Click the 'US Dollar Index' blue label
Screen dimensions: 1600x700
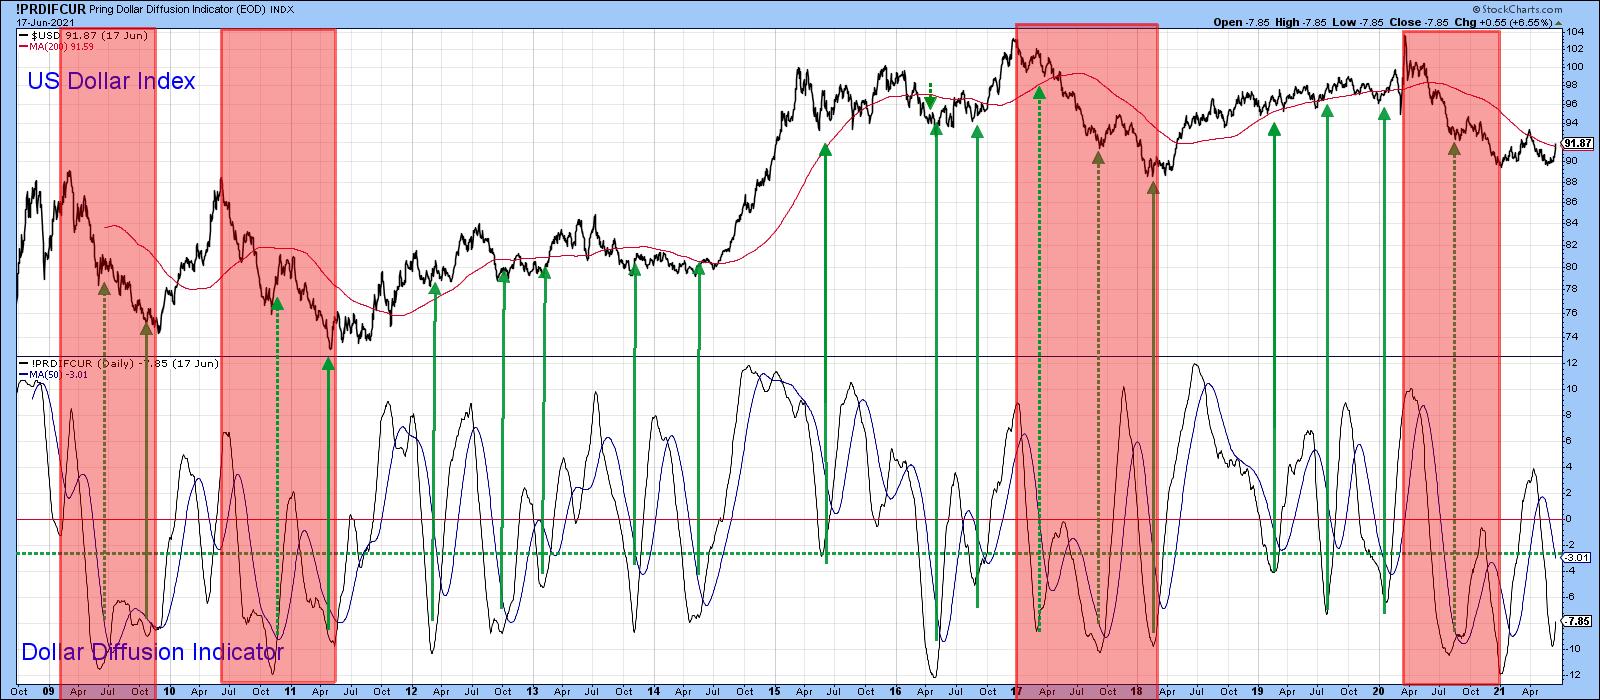tap(109, 81)
